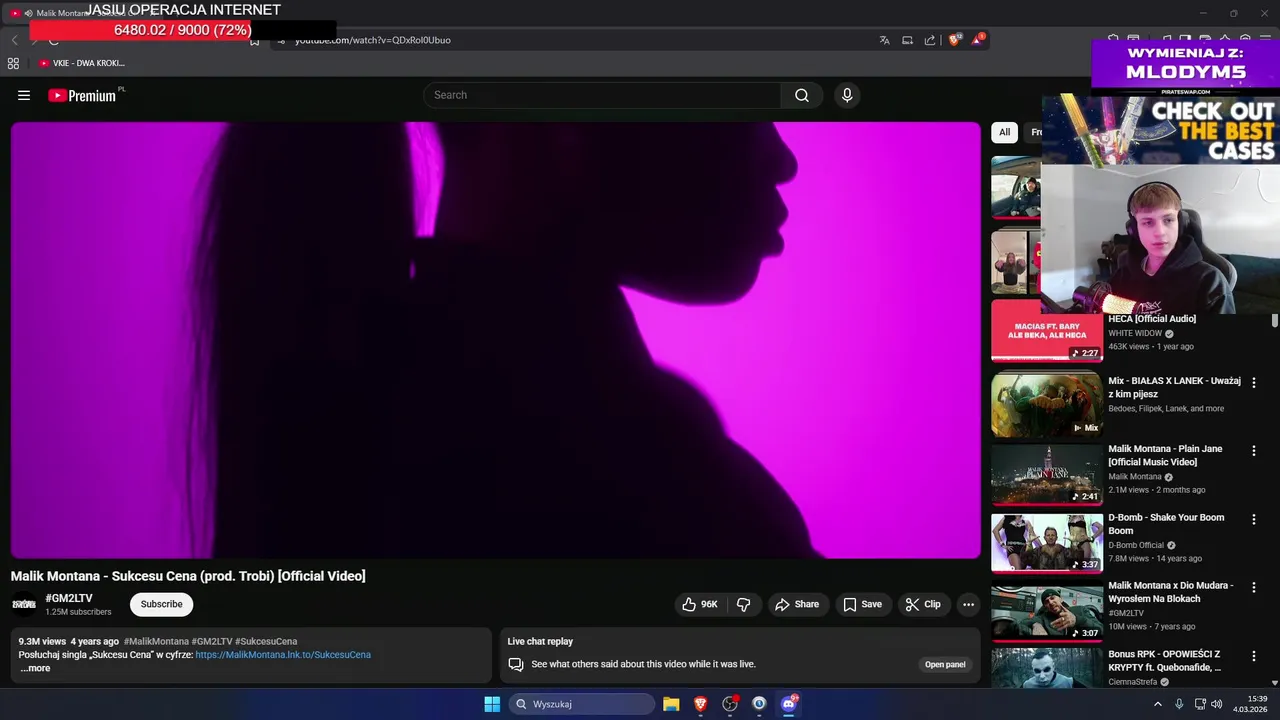Open MalikMontana.lnk.to/SukcesuCena link
1280x720 pixels.
[x=283, y=655]
